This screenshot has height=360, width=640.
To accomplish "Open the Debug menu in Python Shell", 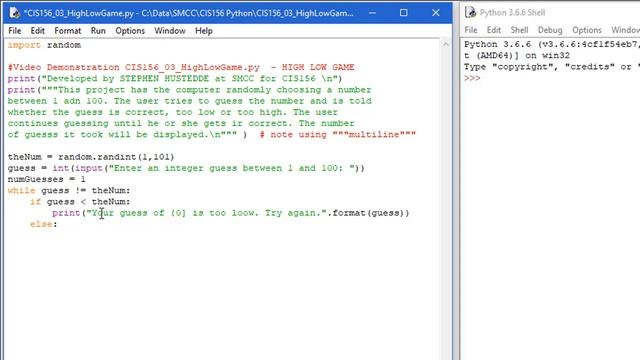I will [550, 30].
